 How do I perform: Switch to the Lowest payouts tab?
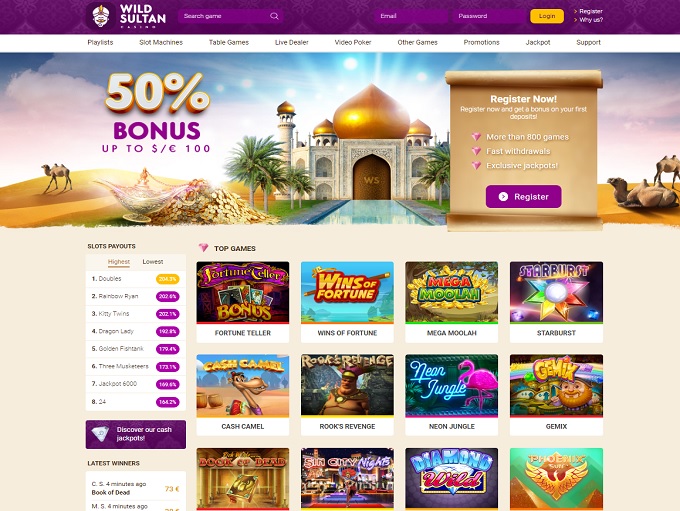tap(153, 262)
